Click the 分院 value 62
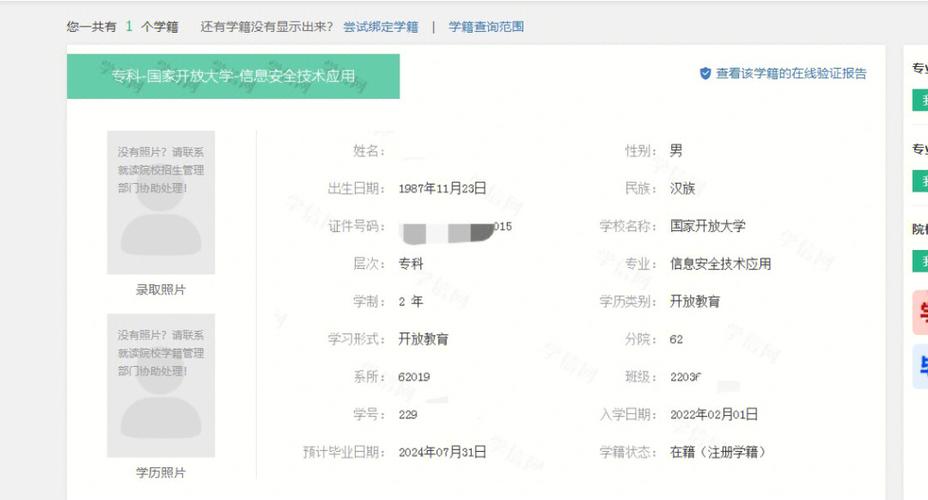 [676, 340]
